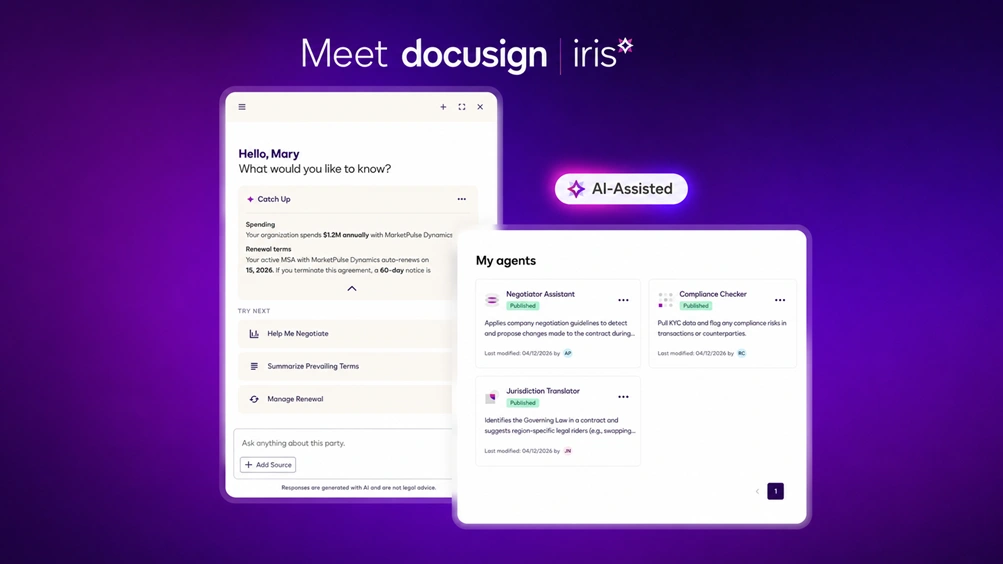The image size is (1003, 564).
Task: Click the My agents heading
Action: (x=506, y=260)
